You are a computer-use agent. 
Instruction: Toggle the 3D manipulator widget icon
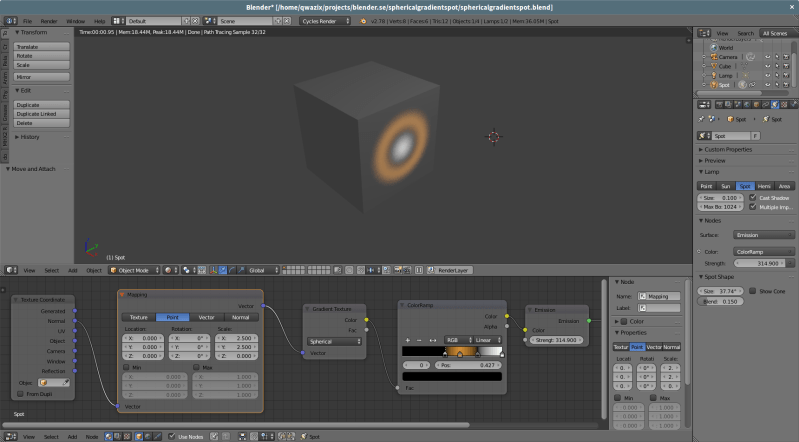(x=213, y=270)
